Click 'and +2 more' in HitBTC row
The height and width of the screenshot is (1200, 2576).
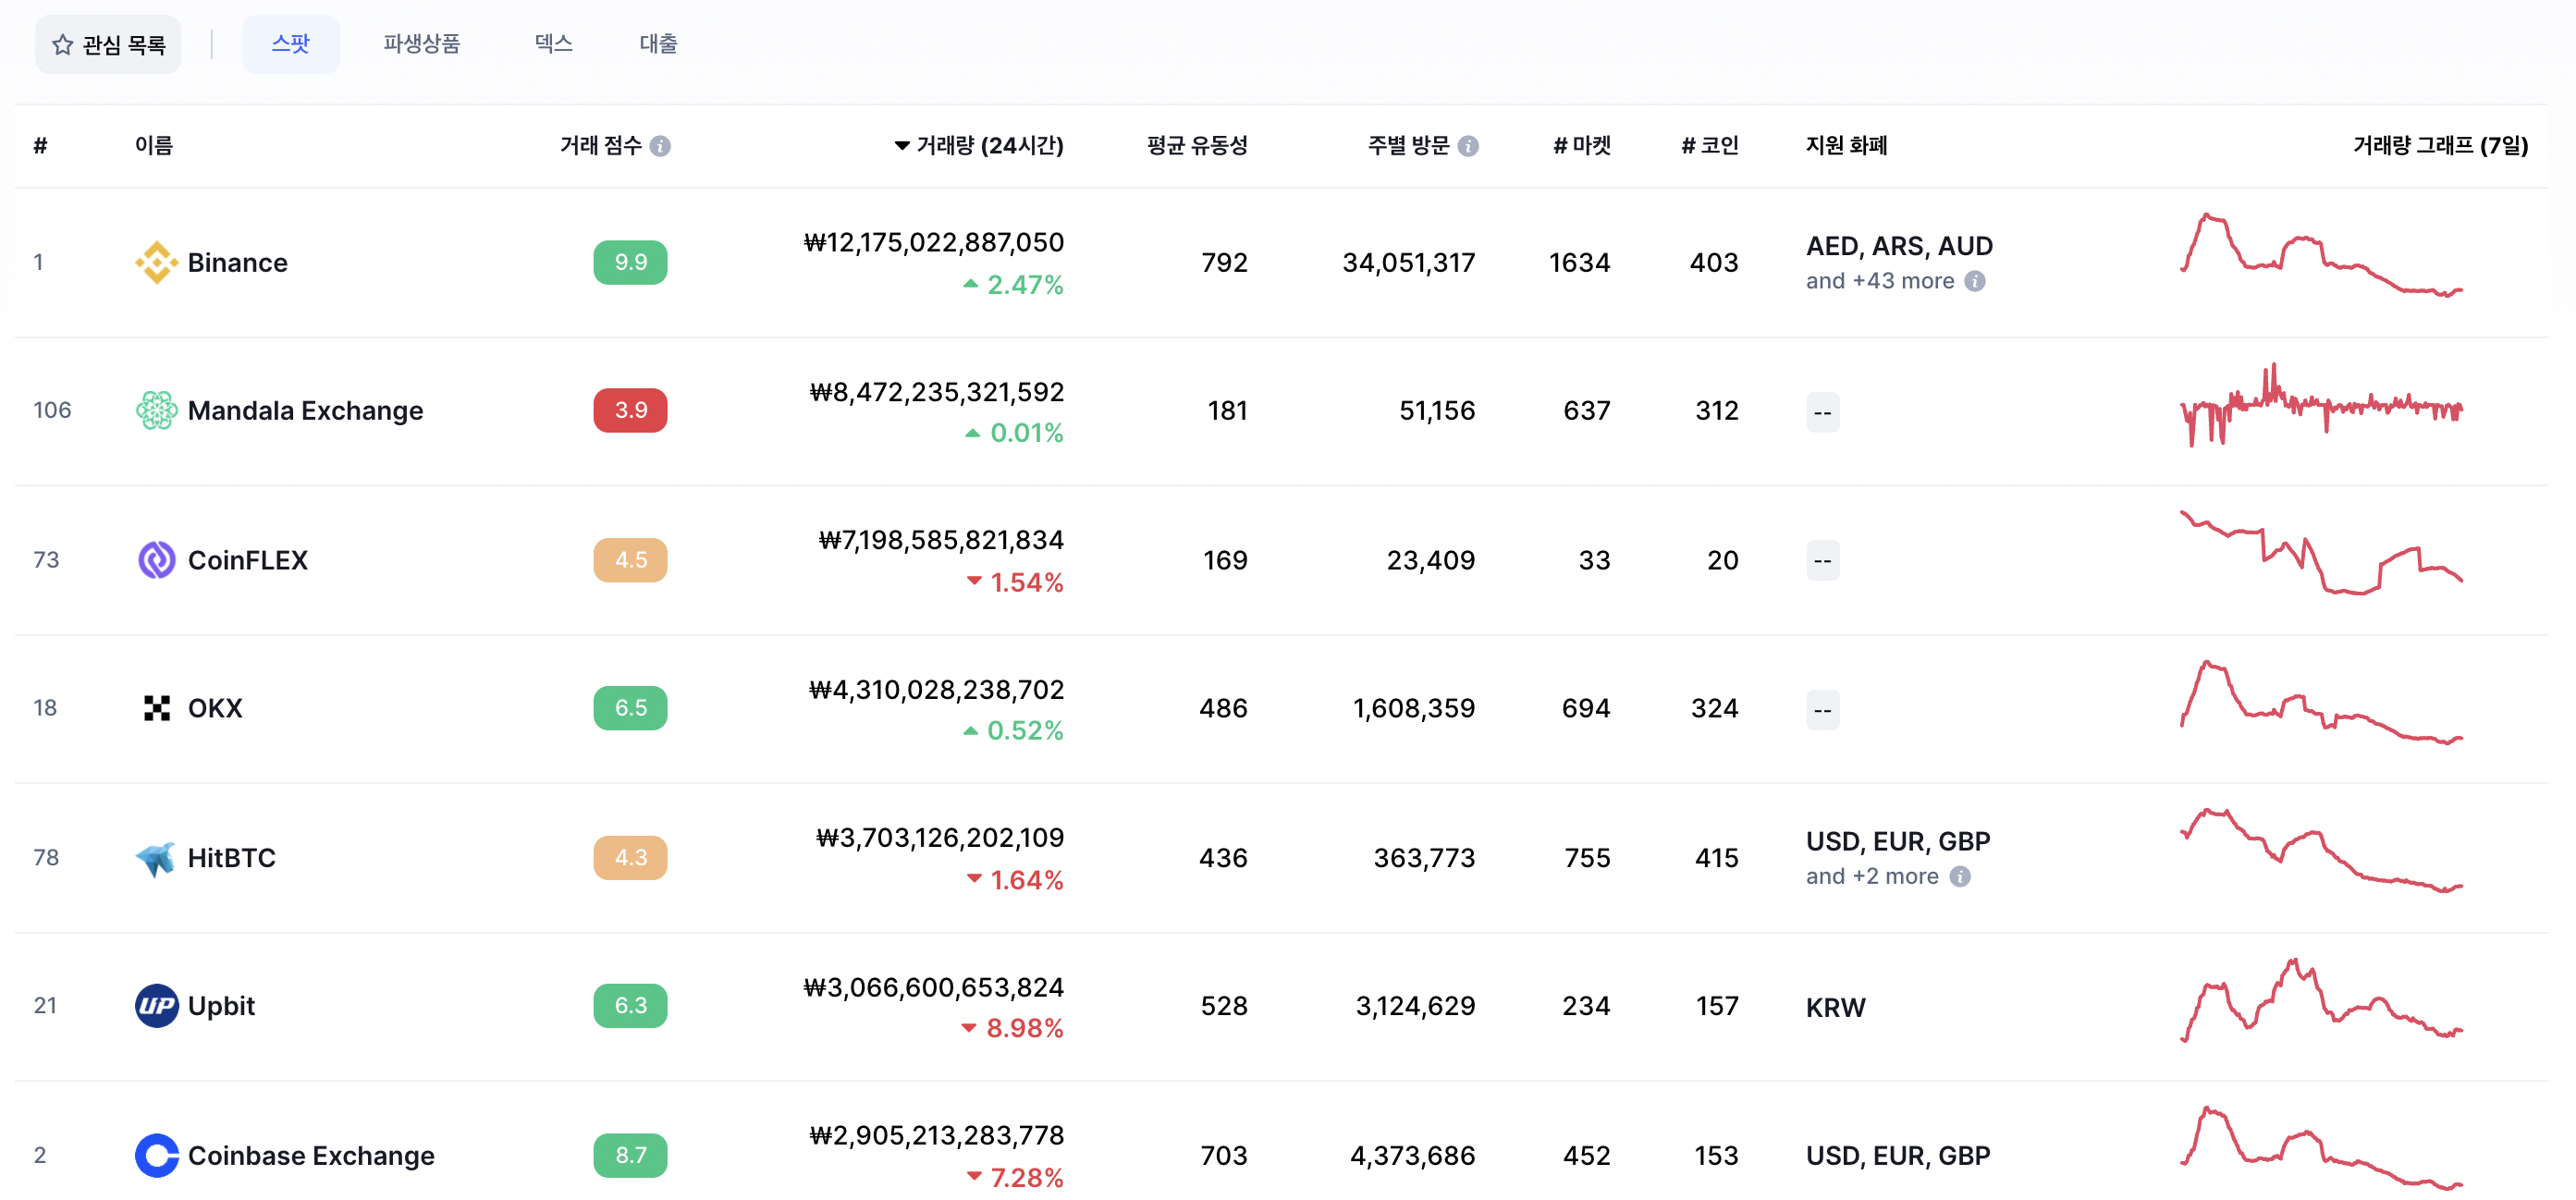coord(1872,877)
